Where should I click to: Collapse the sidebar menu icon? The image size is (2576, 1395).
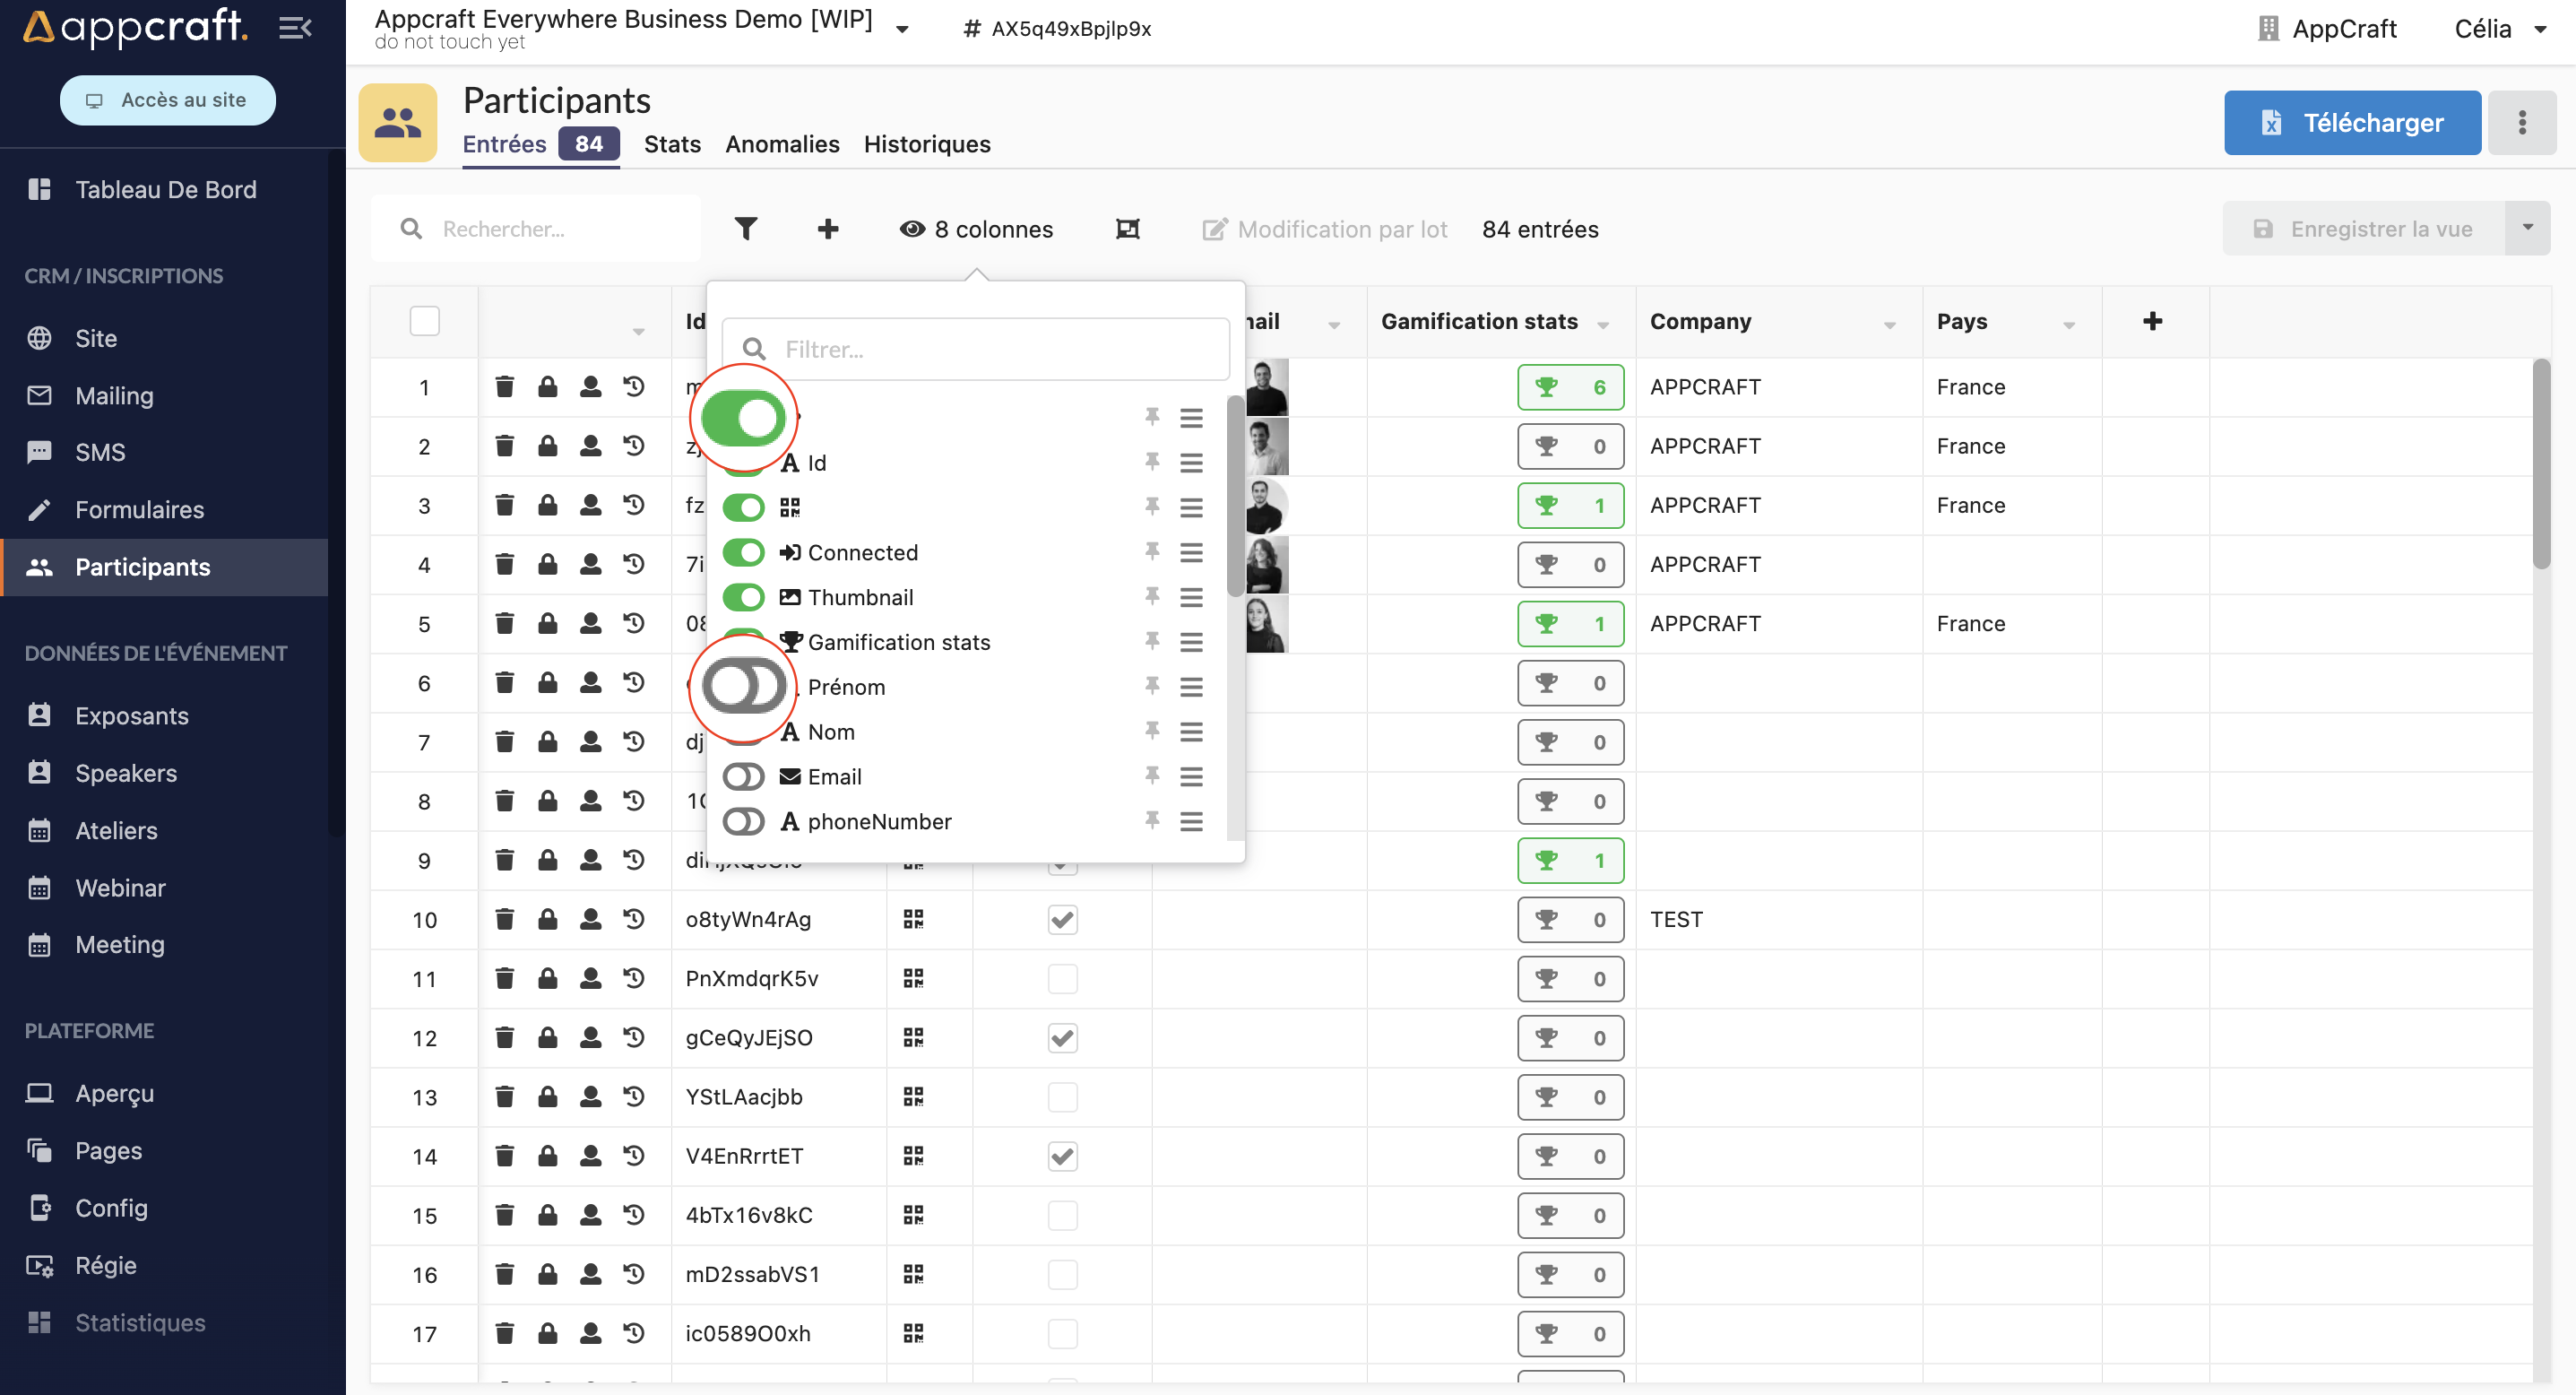coord(295,28)
